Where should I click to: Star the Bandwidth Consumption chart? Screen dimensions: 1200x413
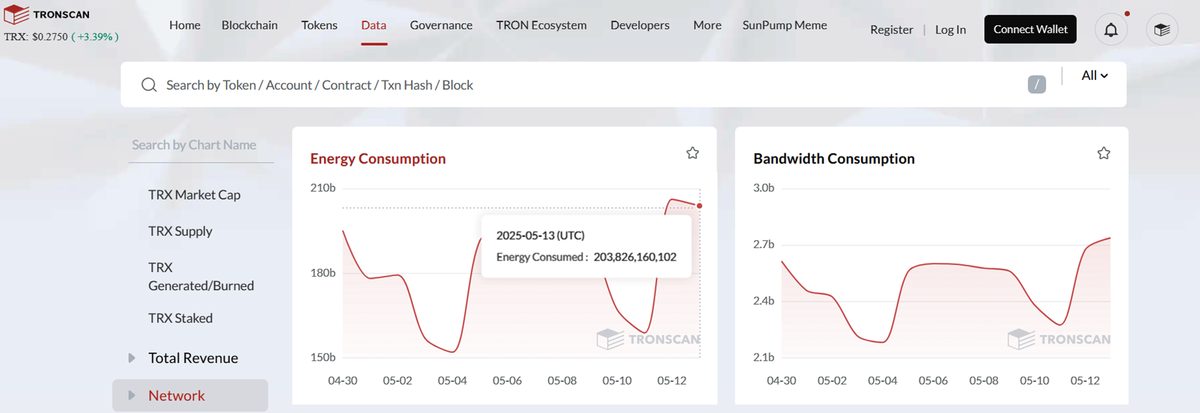[x=1104, y=153]
